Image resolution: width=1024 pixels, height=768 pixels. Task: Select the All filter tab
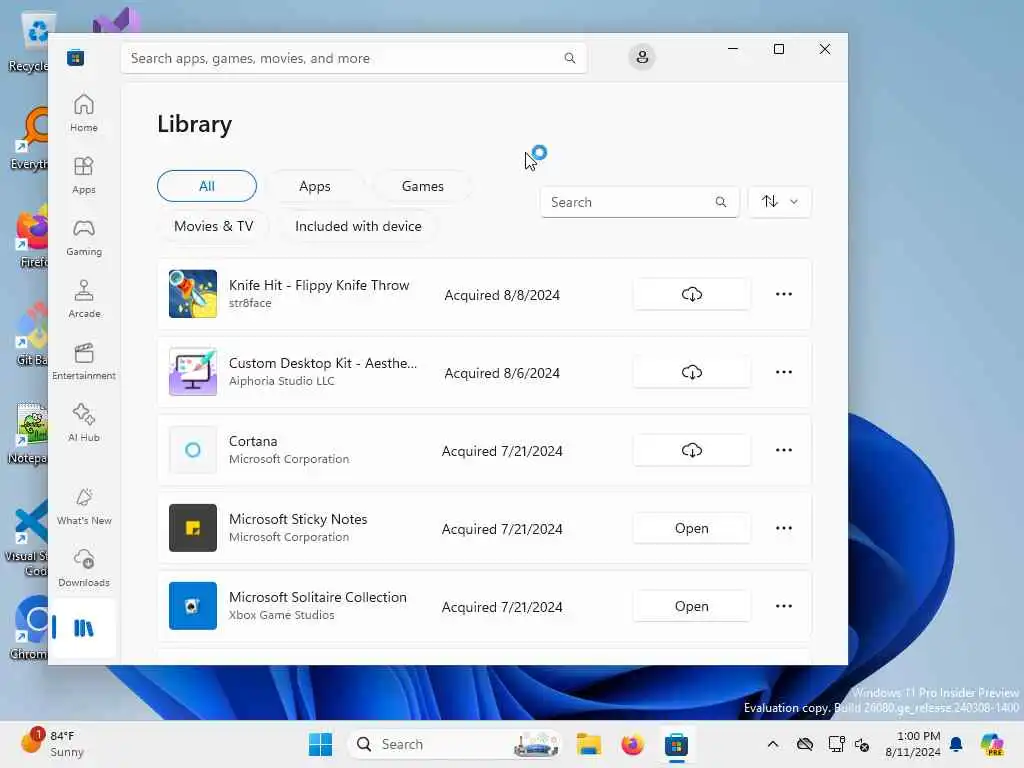(206, 186)
